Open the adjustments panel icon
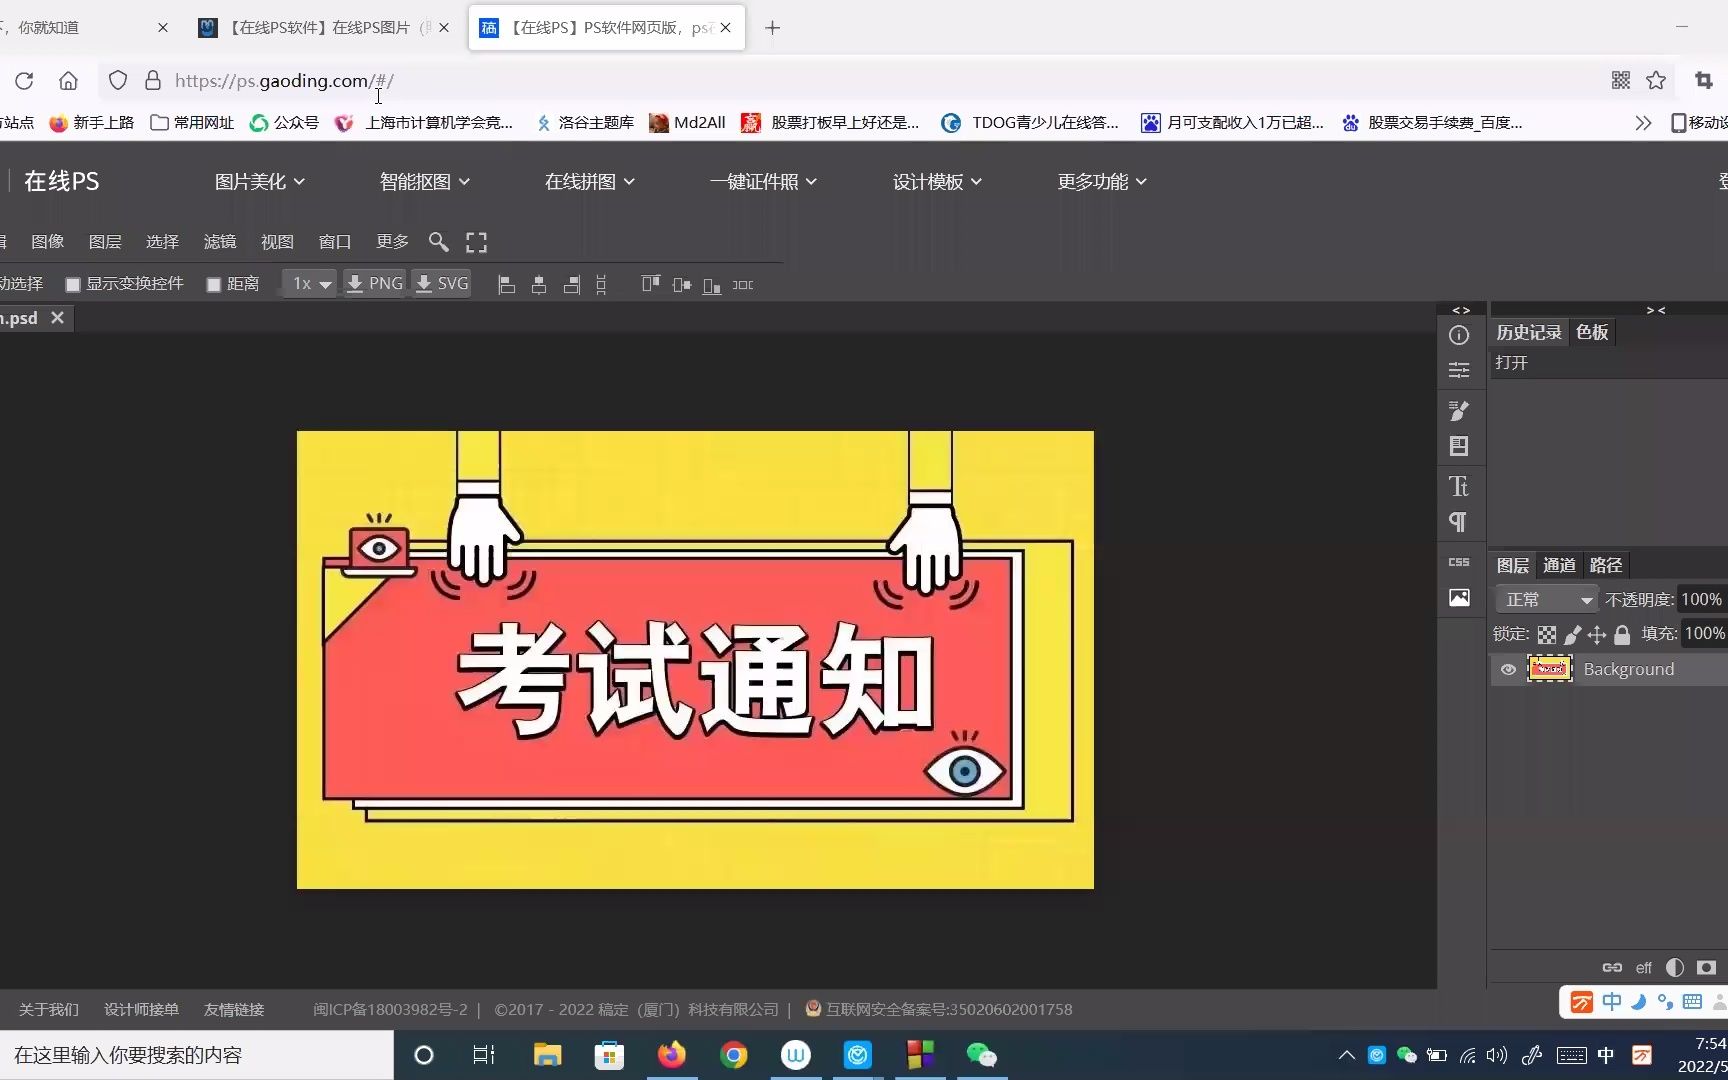This screenshot has width=1728, height=1080. click(1459, 369)
